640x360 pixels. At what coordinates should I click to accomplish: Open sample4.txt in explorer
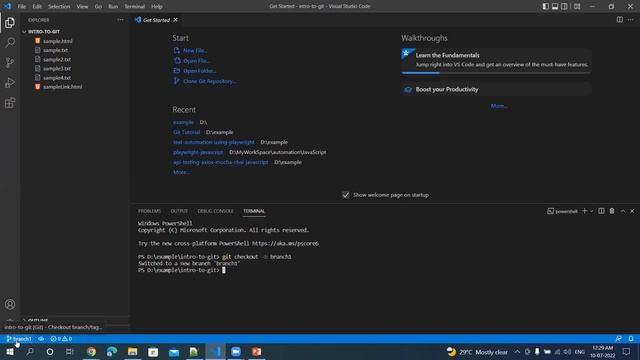tap(57, 78)
